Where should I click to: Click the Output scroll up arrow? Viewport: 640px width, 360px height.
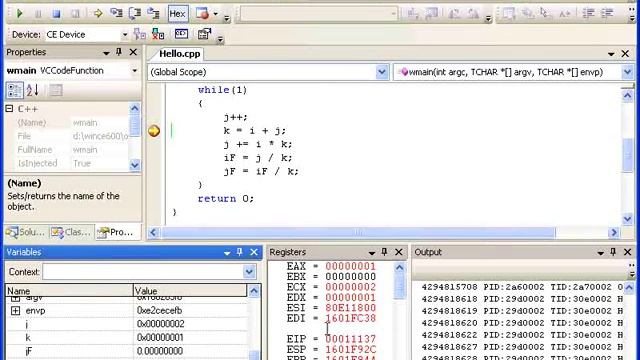click(629, 288)
